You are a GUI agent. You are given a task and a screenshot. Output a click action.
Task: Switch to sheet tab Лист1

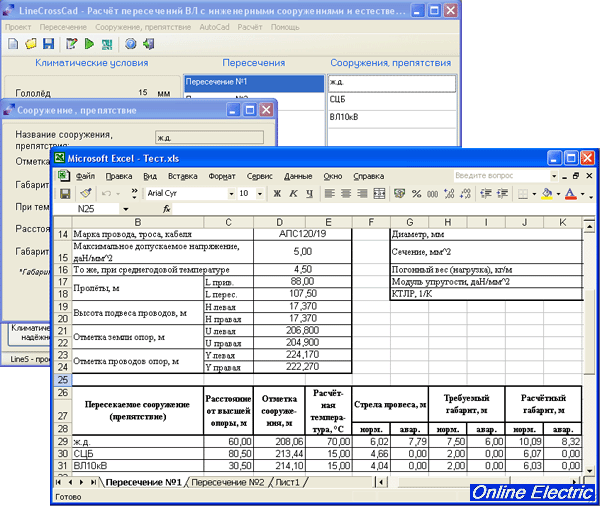[x=287, y=482]
